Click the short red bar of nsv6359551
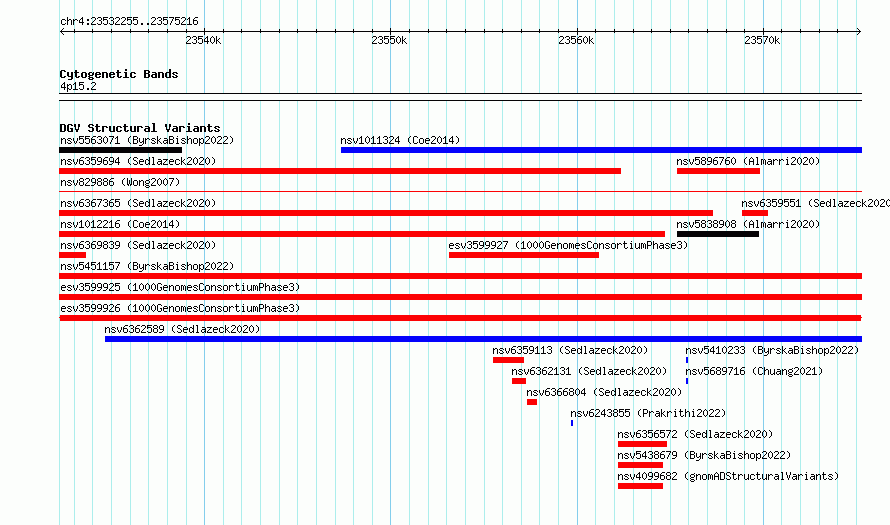 click(x=755, y=213)
